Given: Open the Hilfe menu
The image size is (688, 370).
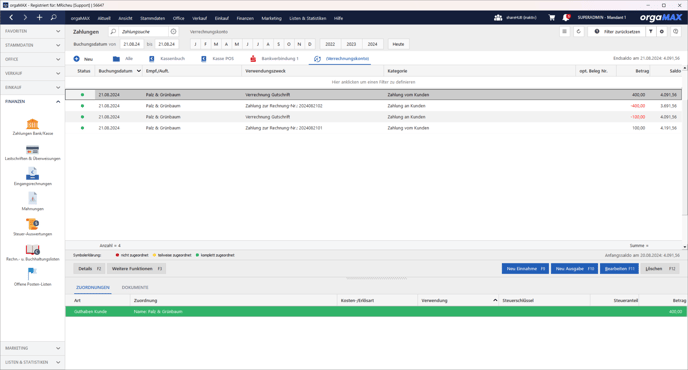Looking at the screenshot, I should coord(338,18).
